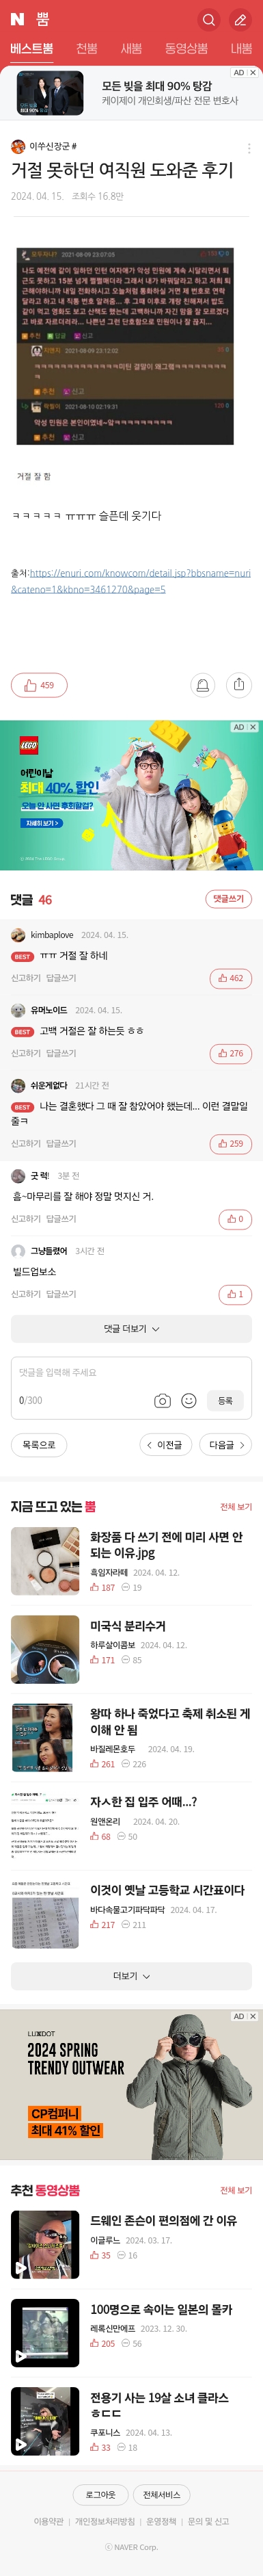Open the enuri.com source link
The image size is (263, 2576).
point(130,581)
